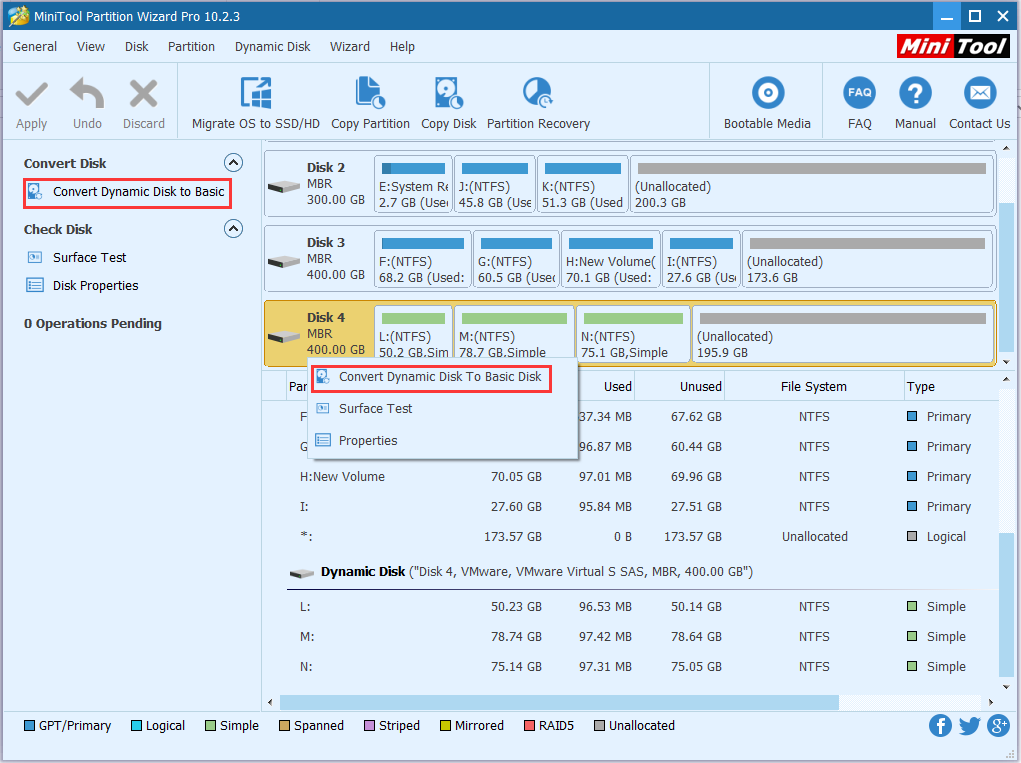Choose Surface Test from context menu
Image resolution: width=1021 pixels, height=763 pixels.
443,409
